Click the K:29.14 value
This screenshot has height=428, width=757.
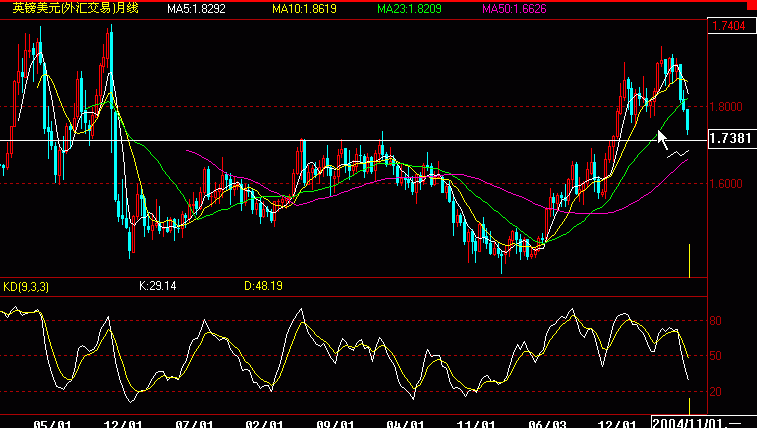tap(158, 286)
